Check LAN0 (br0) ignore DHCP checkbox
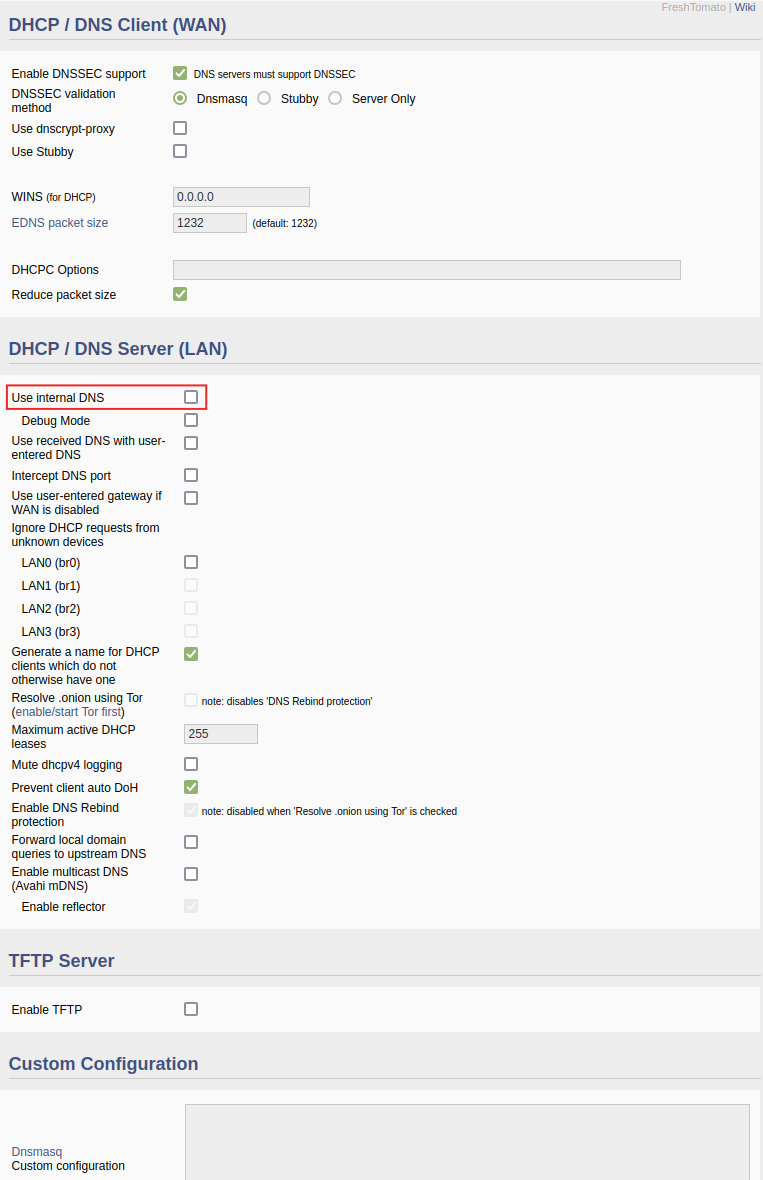 (191, 562)
